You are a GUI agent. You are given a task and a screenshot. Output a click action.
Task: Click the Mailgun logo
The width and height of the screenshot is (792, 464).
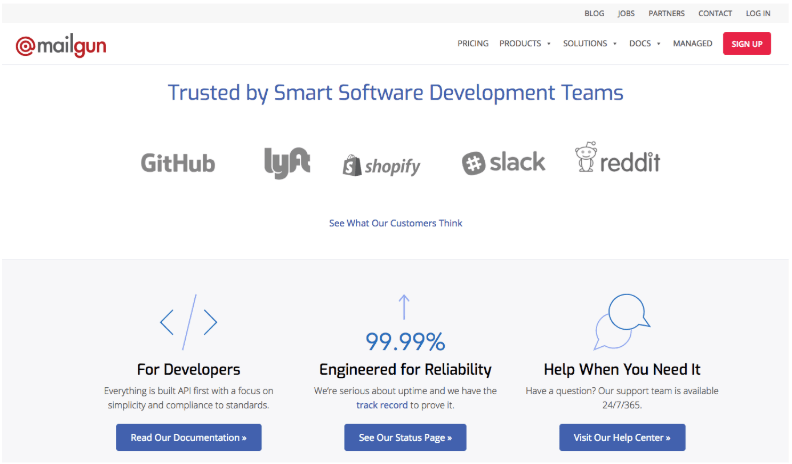coord(61,45)
